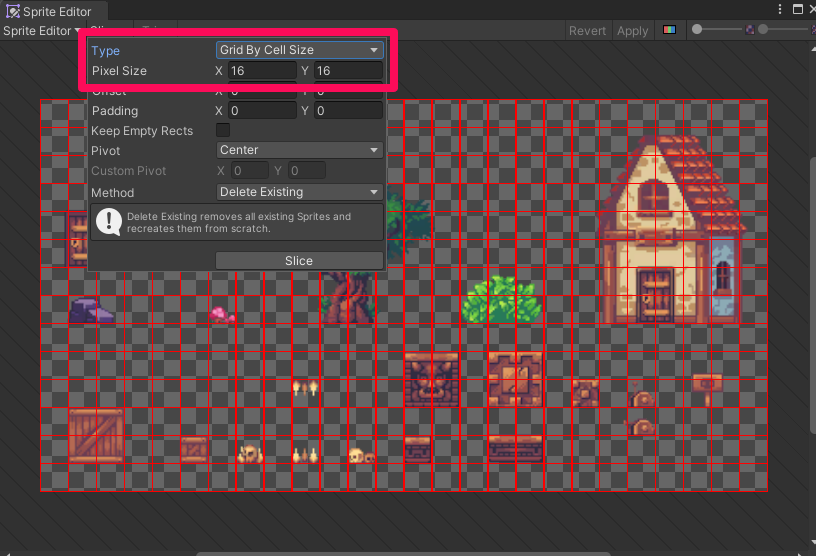Edit the Padding X field
Viewport: 816px width, 556px height.
click(262, 111)
